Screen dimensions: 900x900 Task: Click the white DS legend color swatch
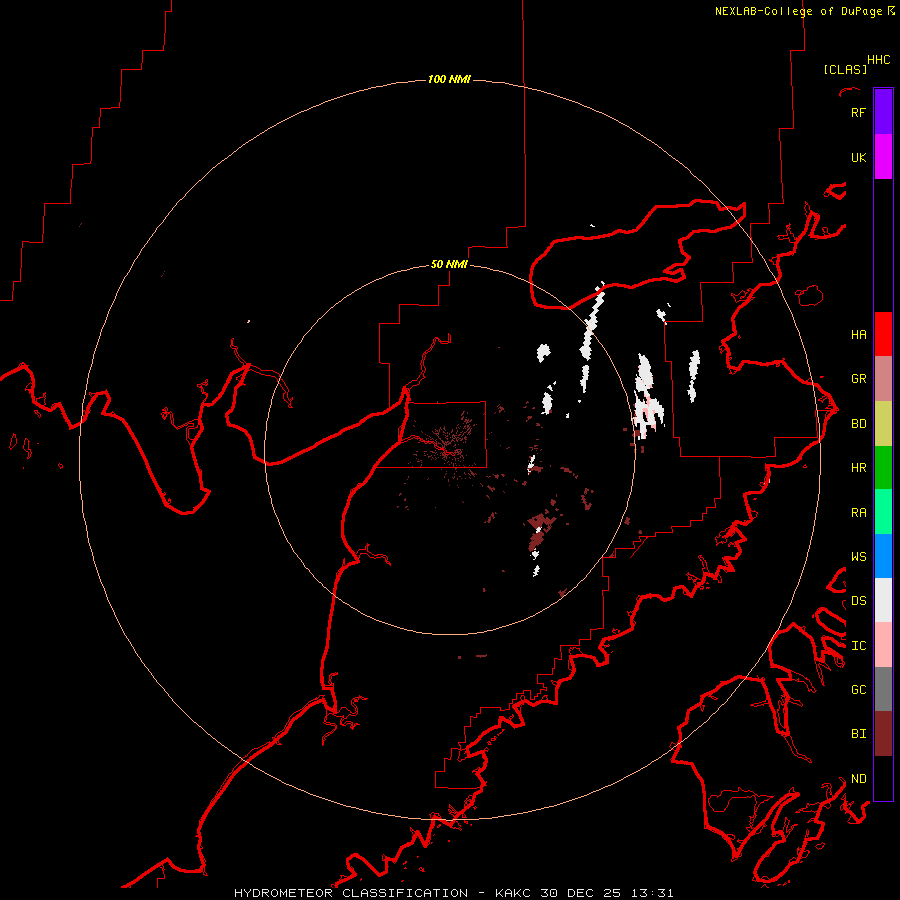pos(883,600)
